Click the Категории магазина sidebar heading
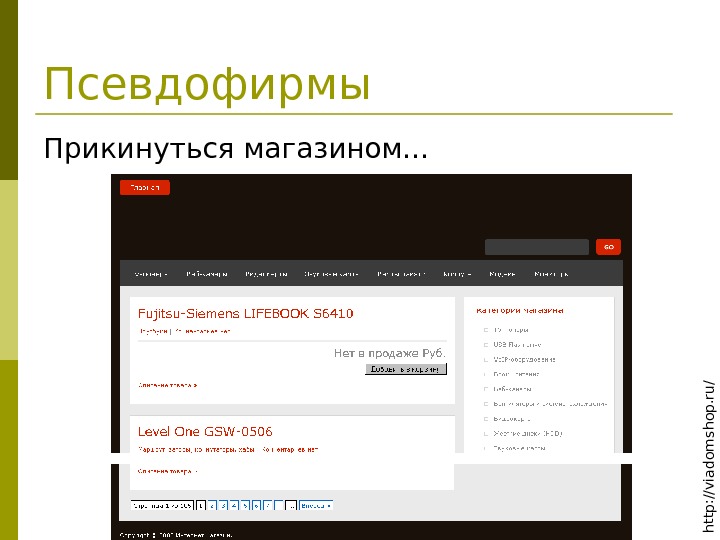This screenshot has width=720, height=540. pyautogui.click(x=520, y=310)
